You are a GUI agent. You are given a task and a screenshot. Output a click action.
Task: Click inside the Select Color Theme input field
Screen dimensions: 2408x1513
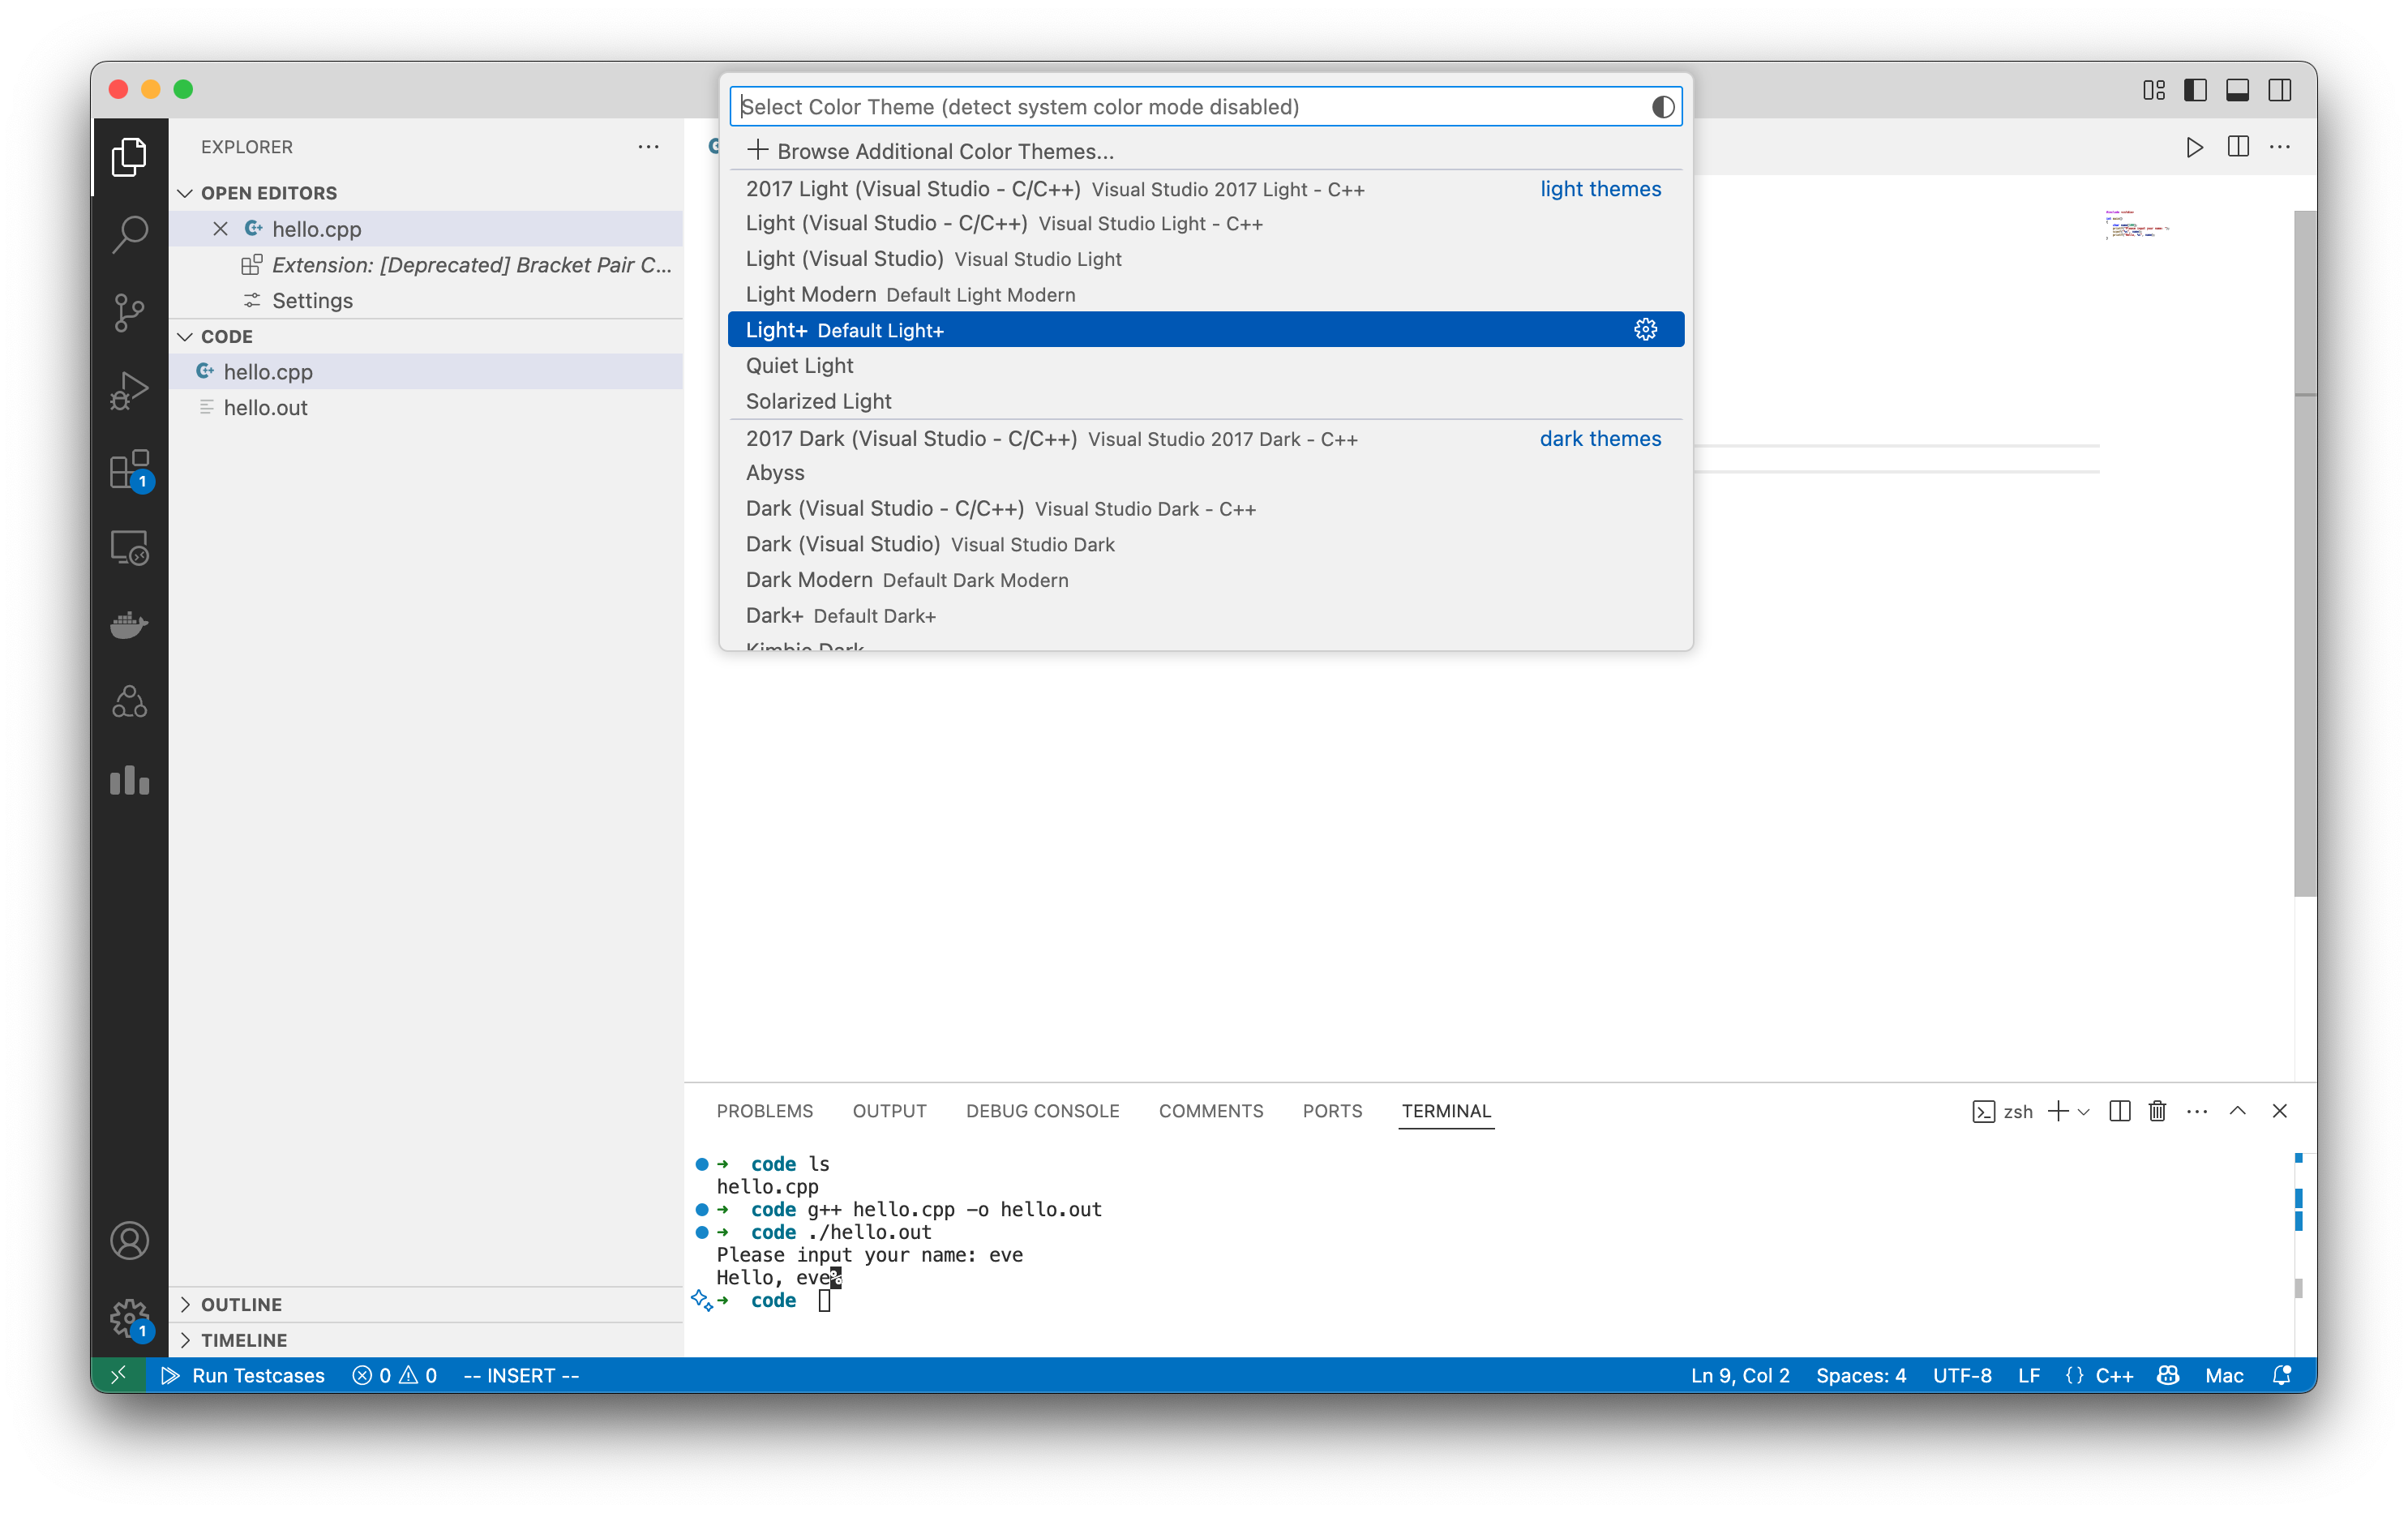pyautogui.click(x=1100, y=106)
